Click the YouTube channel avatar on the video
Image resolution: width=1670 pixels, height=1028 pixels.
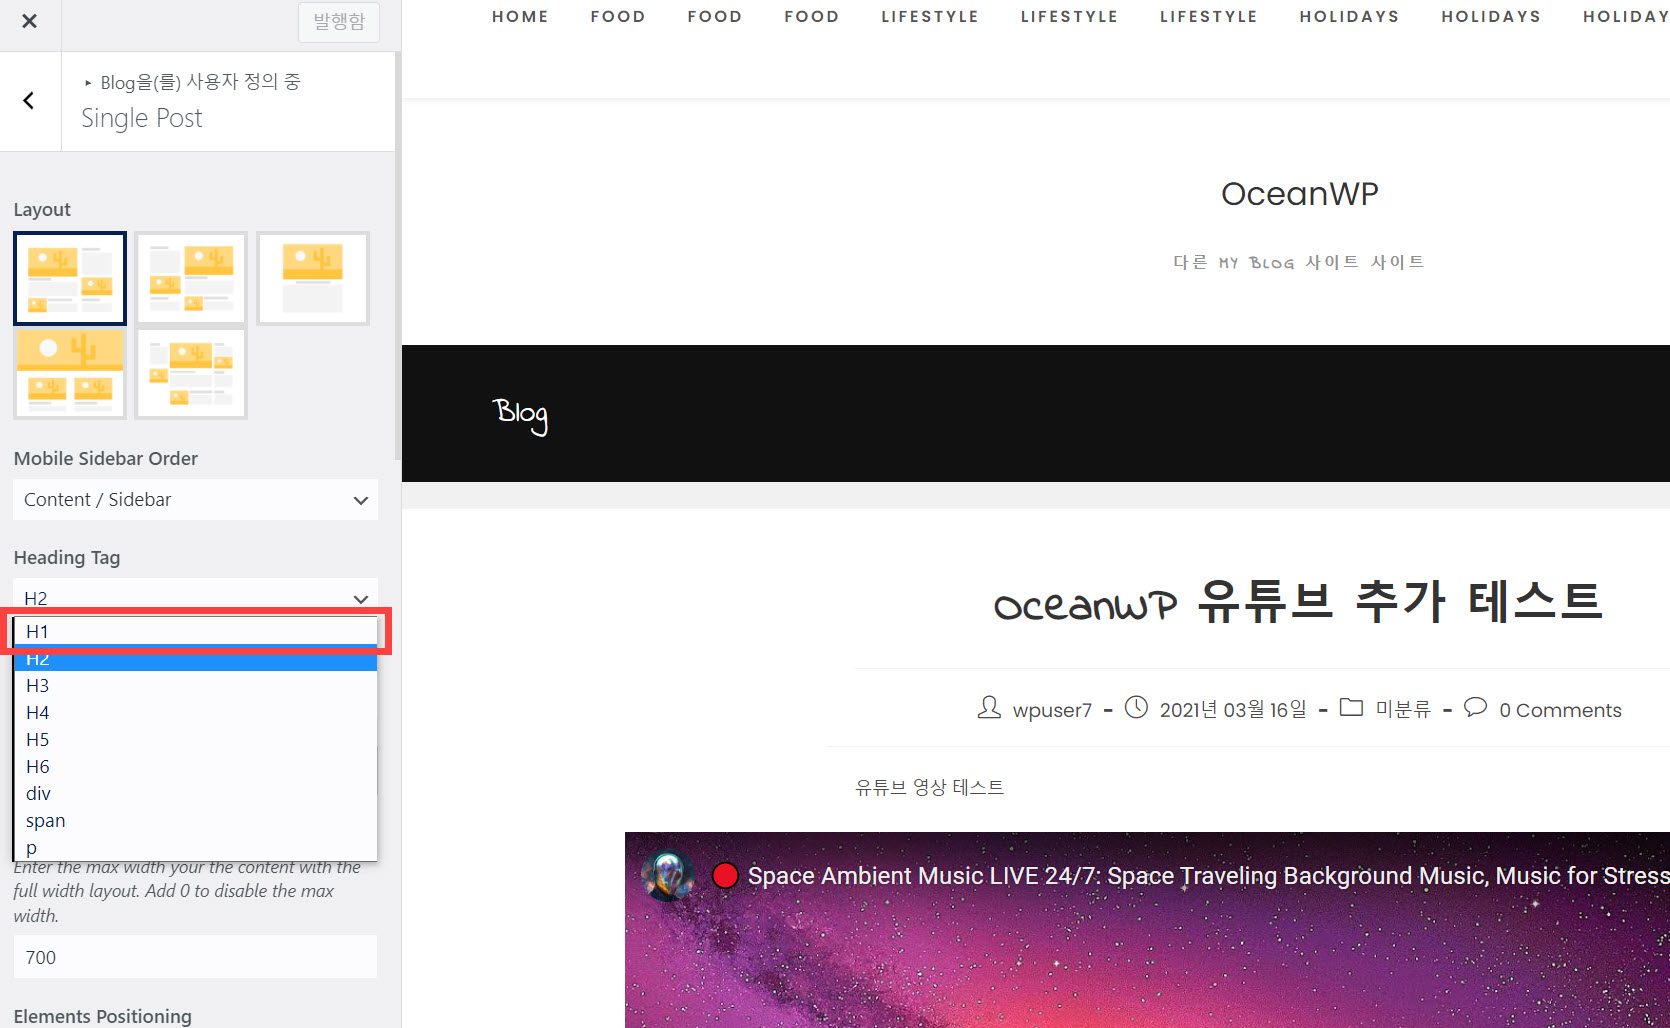click(668, 875)
